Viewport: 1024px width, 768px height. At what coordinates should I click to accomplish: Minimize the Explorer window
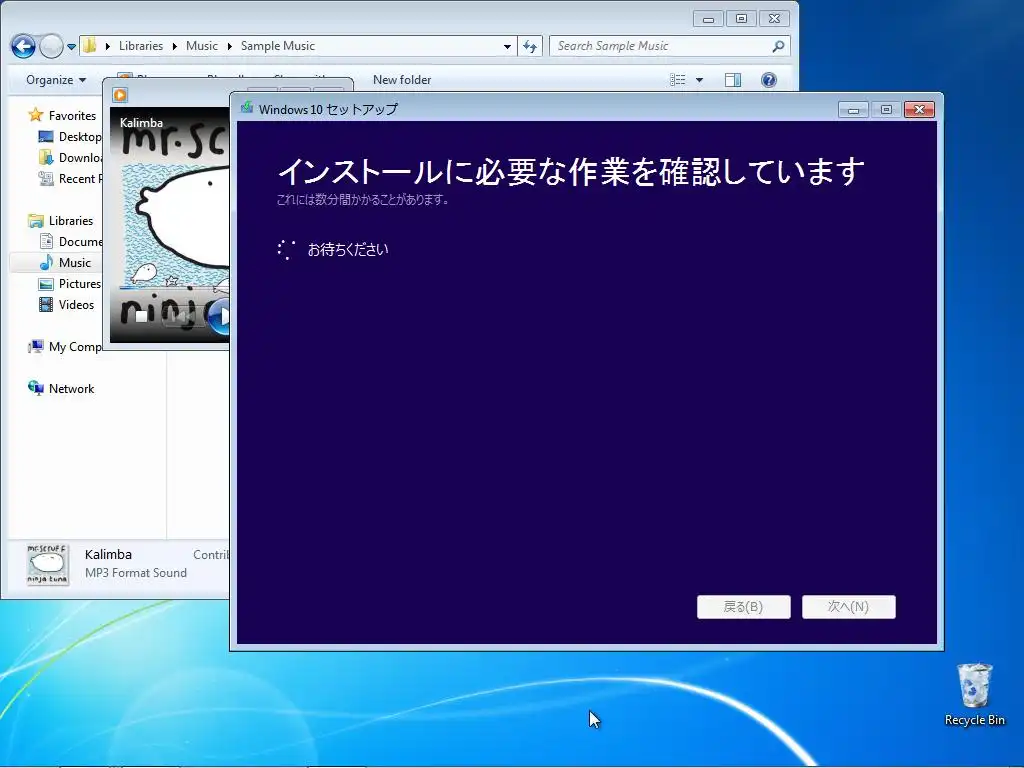[708, 19]
